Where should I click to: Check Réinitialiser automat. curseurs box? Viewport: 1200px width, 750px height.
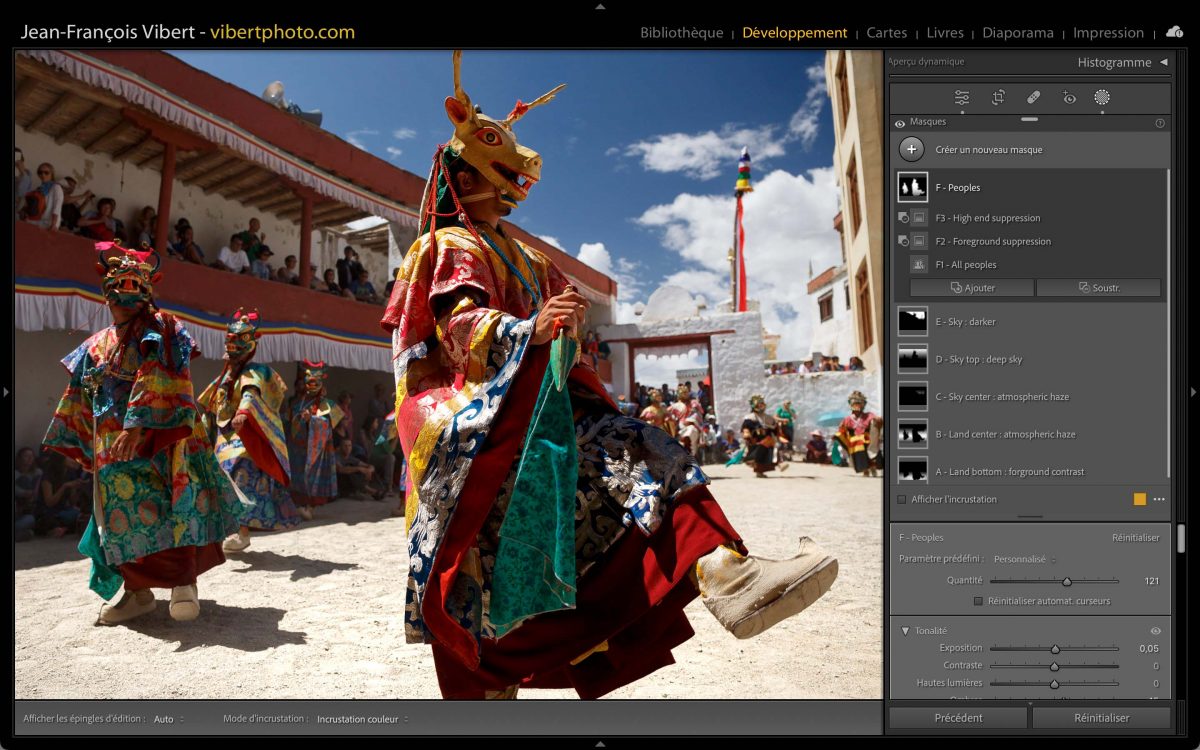(x=978, y=601)
